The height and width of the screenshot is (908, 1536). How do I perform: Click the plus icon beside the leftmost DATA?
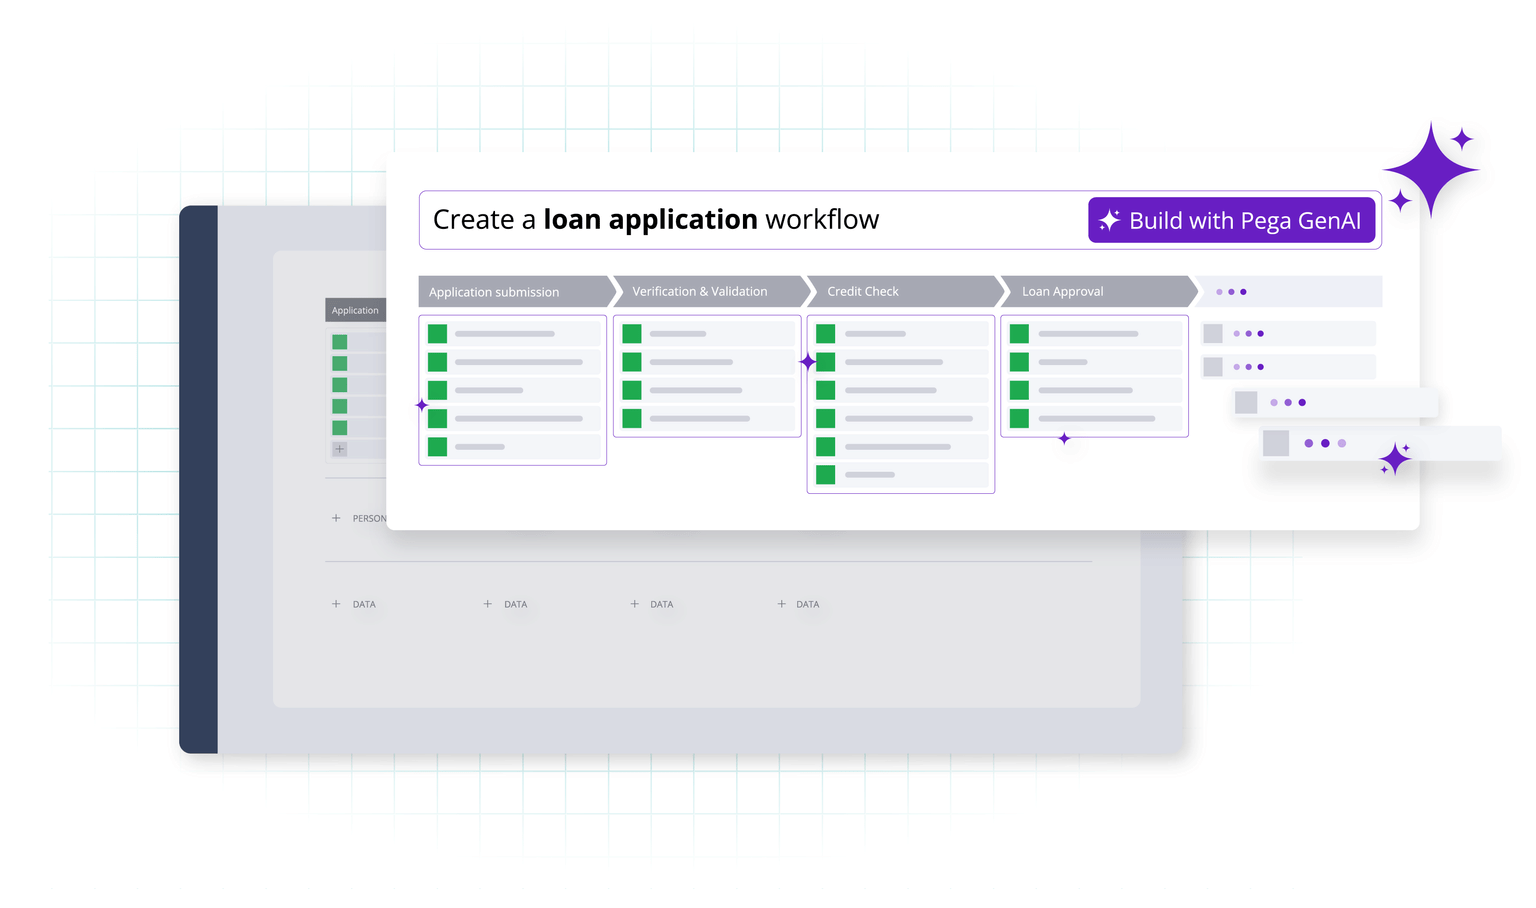click(x=336, y=604)
